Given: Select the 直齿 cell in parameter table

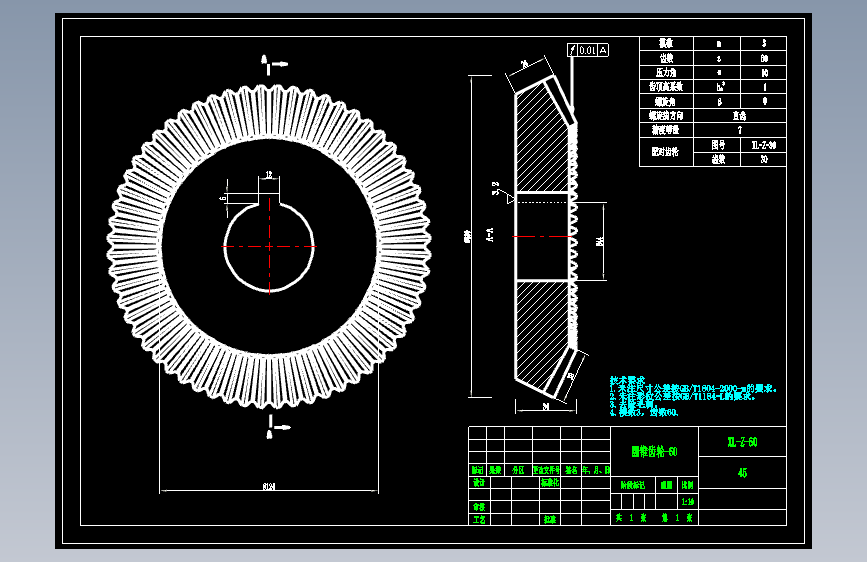Looking at the screenshot, I should (x=740, y=116).
